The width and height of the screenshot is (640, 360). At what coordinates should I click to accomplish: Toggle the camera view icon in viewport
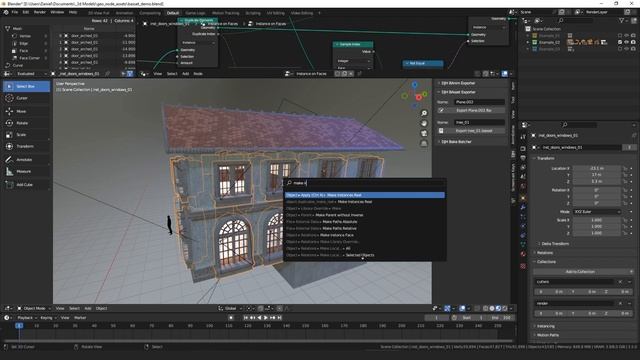[x=424, y=133]
